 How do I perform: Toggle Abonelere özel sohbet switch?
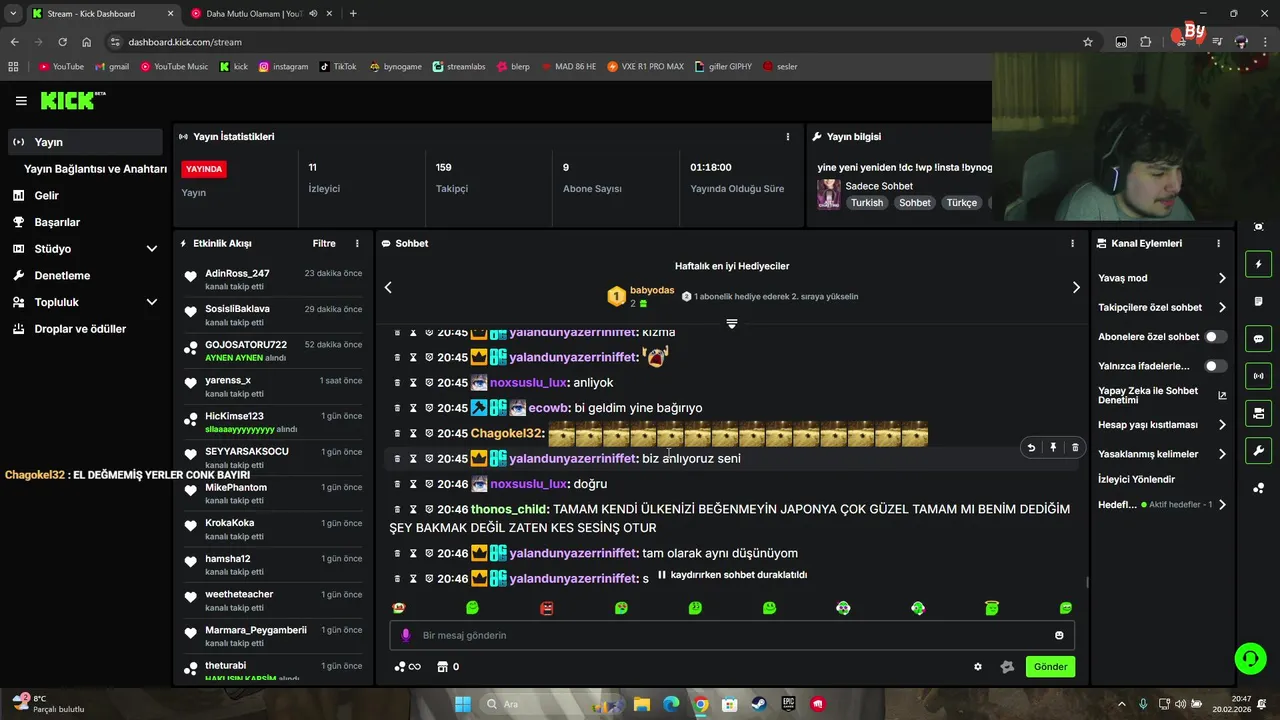coord(1215,337)
